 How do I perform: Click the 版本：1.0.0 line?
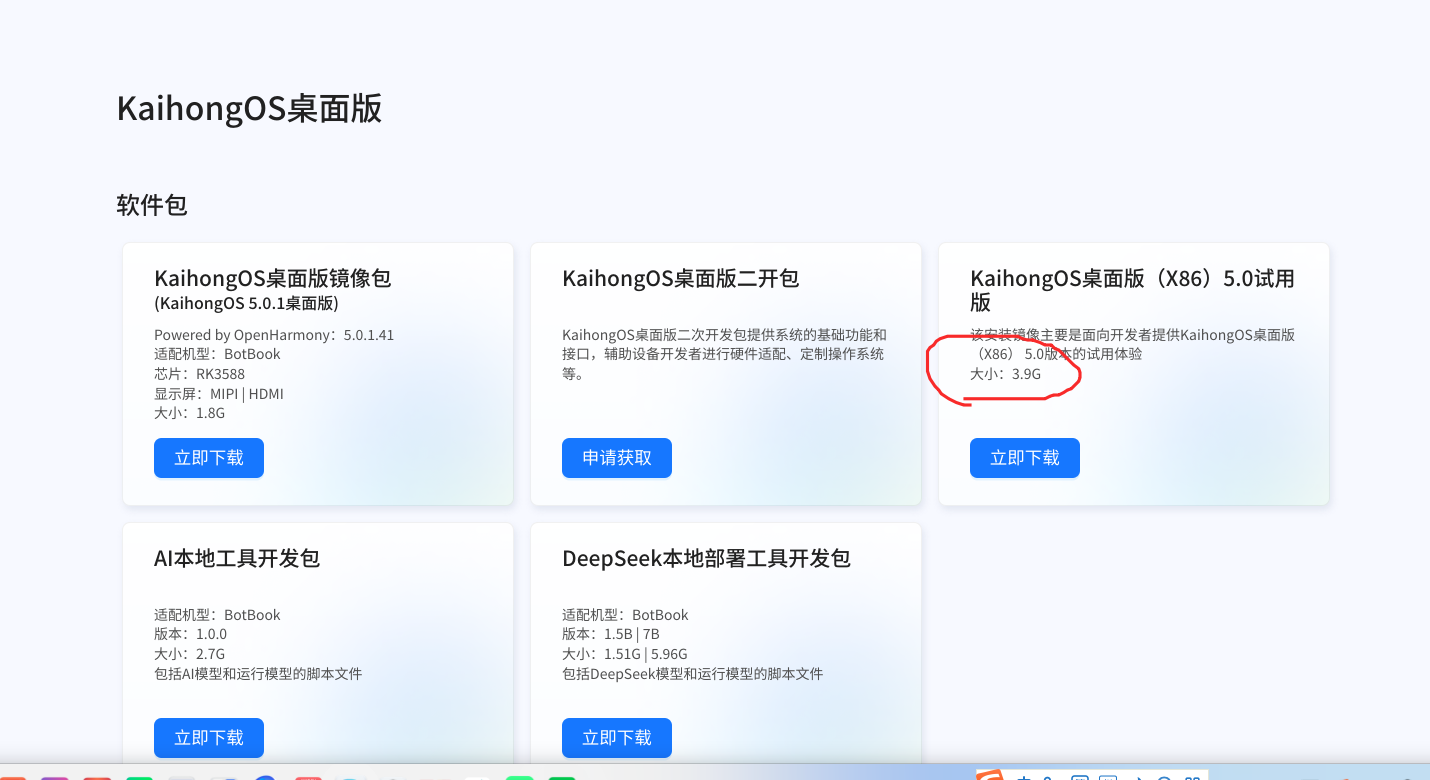pos(190,634)
